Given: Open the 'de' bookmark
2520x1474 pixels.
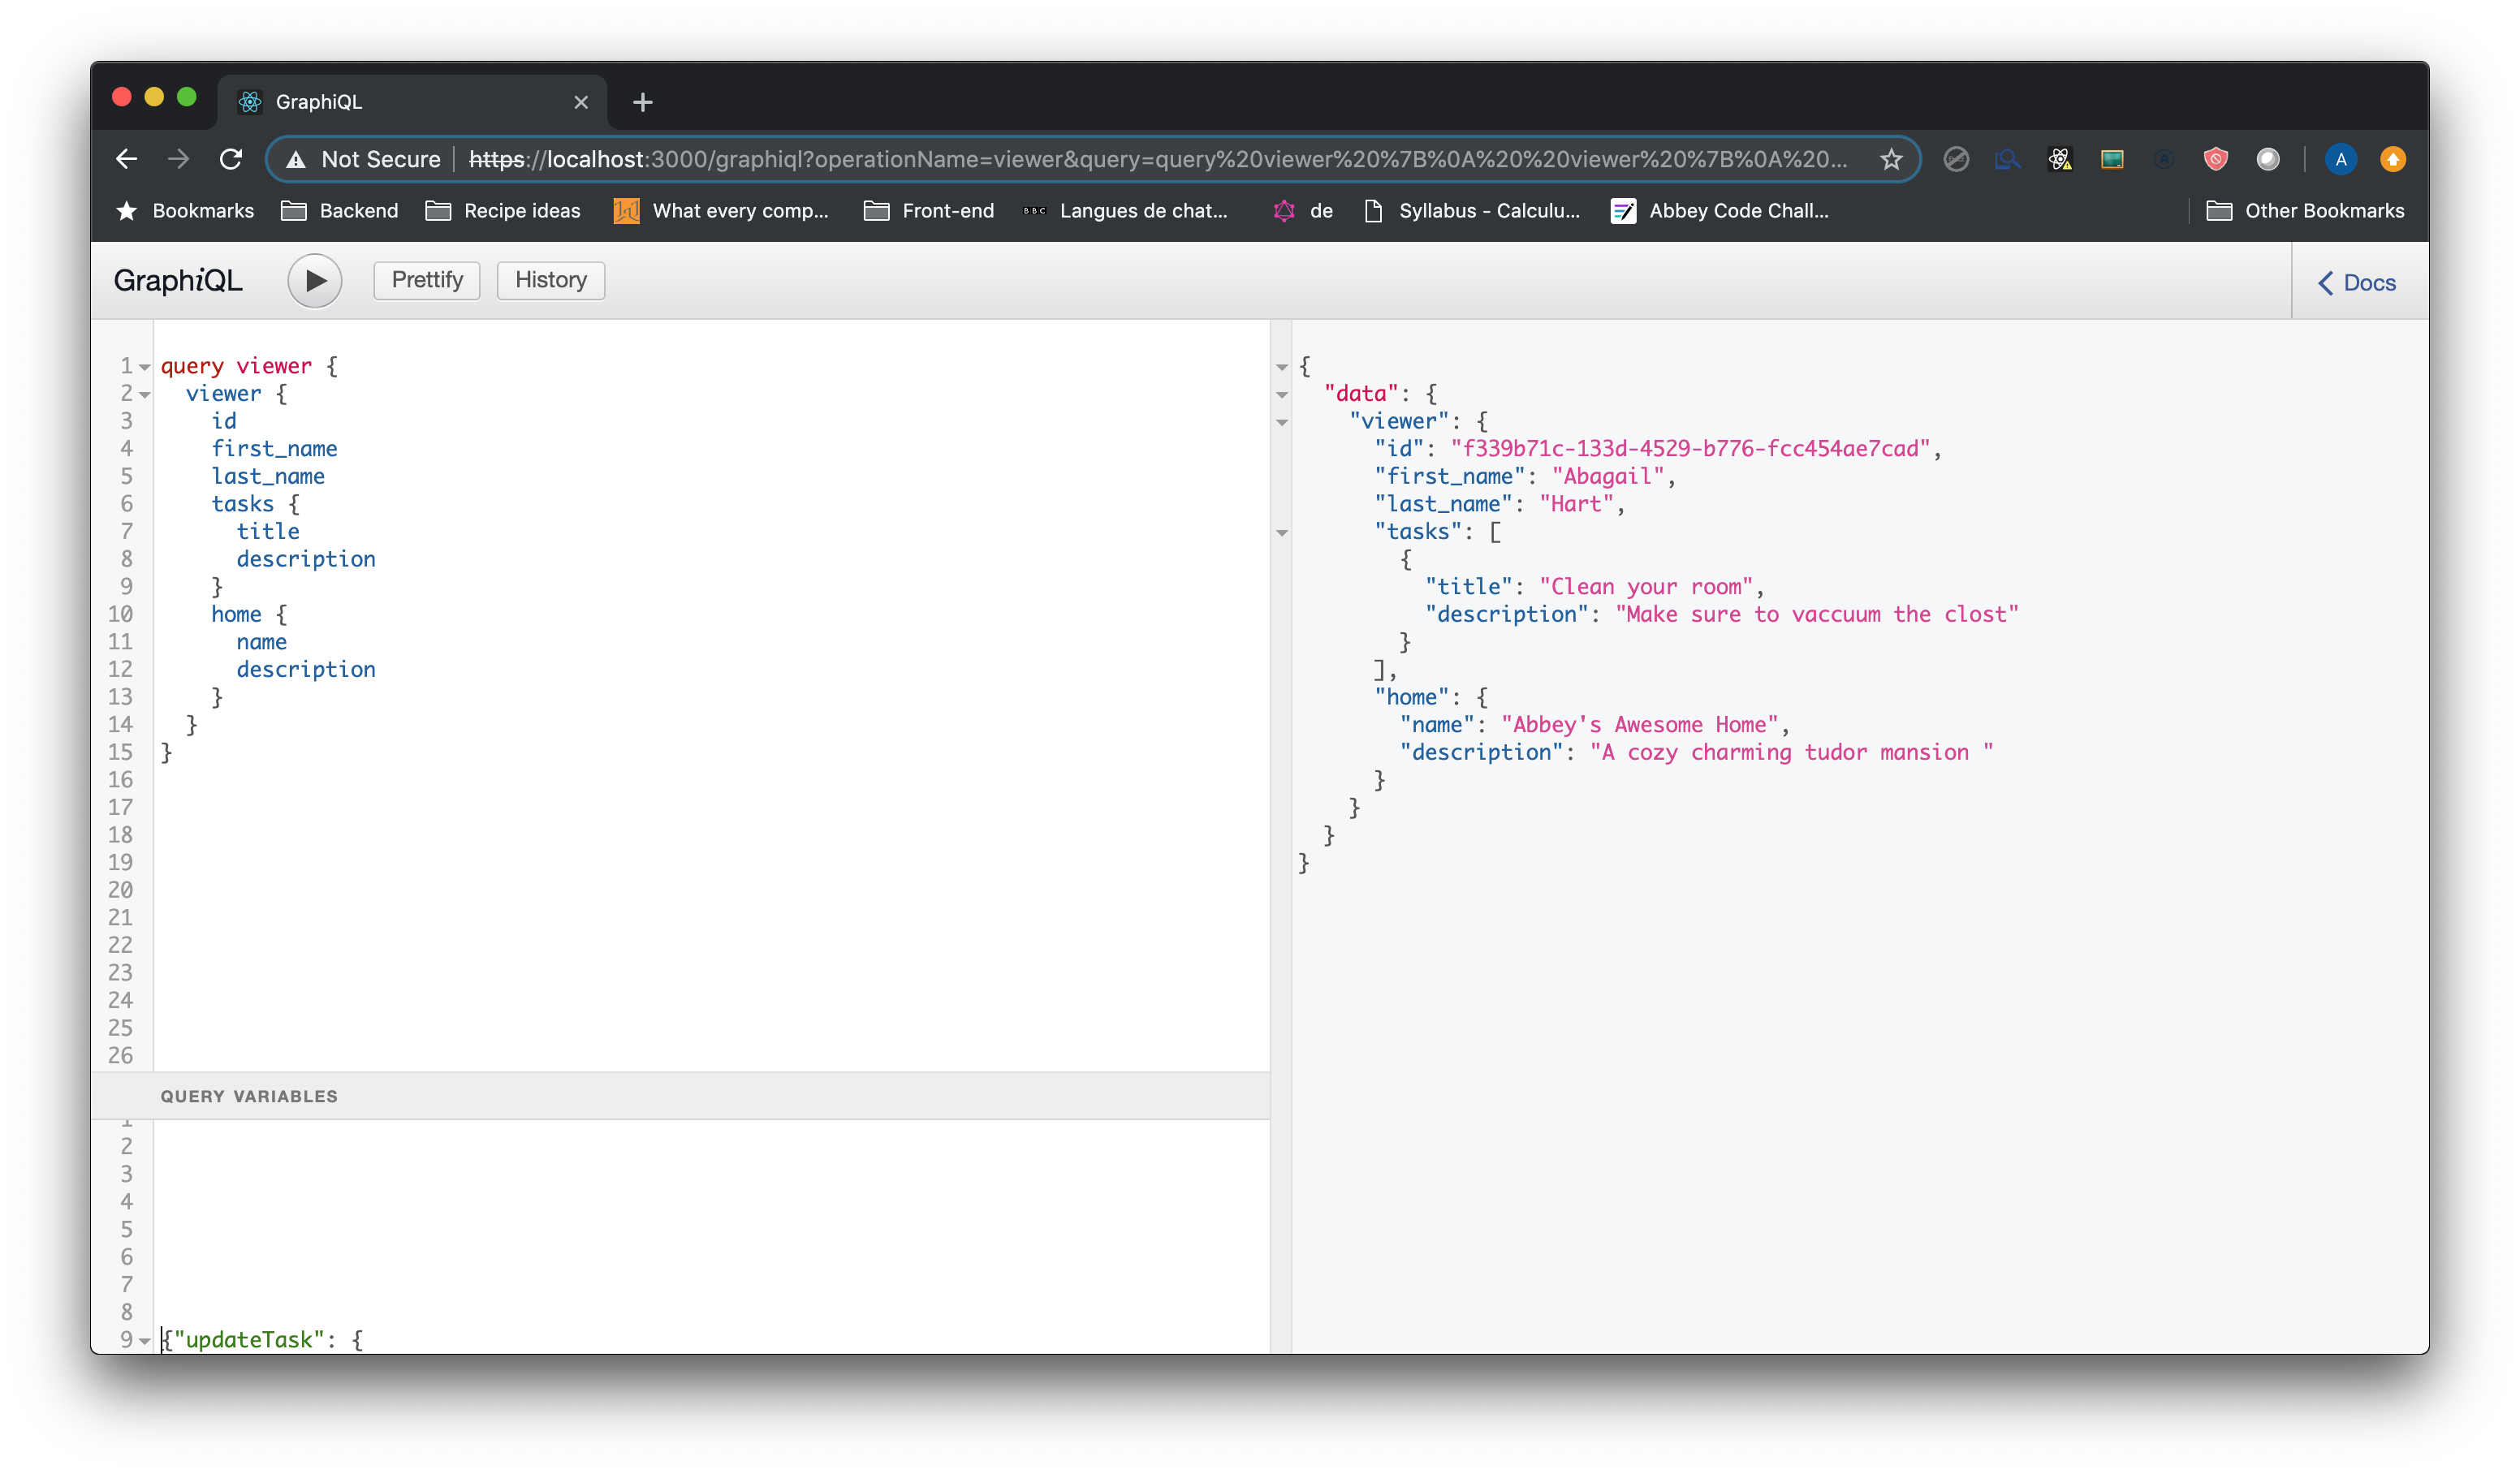Looking at the screenshot, I should pyautogui.click(x=1303, y=211).
